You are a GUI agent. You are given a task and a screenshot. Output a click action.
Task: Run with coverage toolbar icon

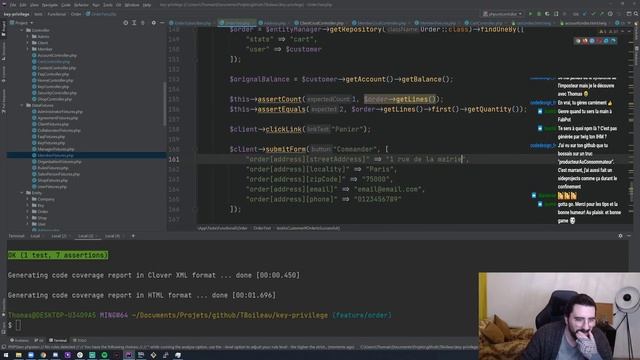(547, 14)
